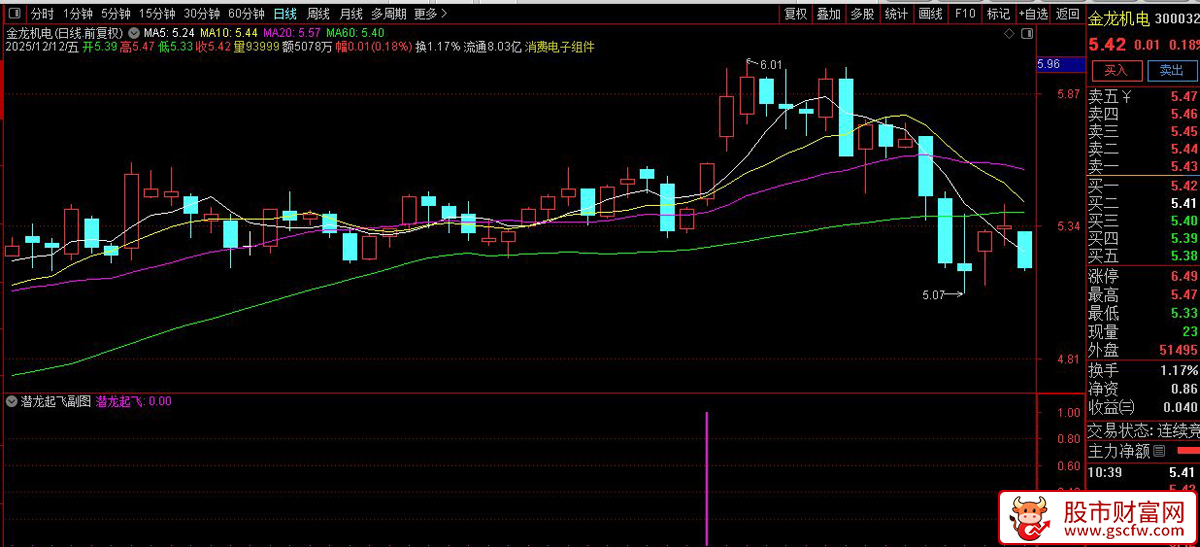Image resolution: width=1200 pixels, height=547 pixels.
Task: Click the 主力净额 list icon
Action: (1159, 451)
